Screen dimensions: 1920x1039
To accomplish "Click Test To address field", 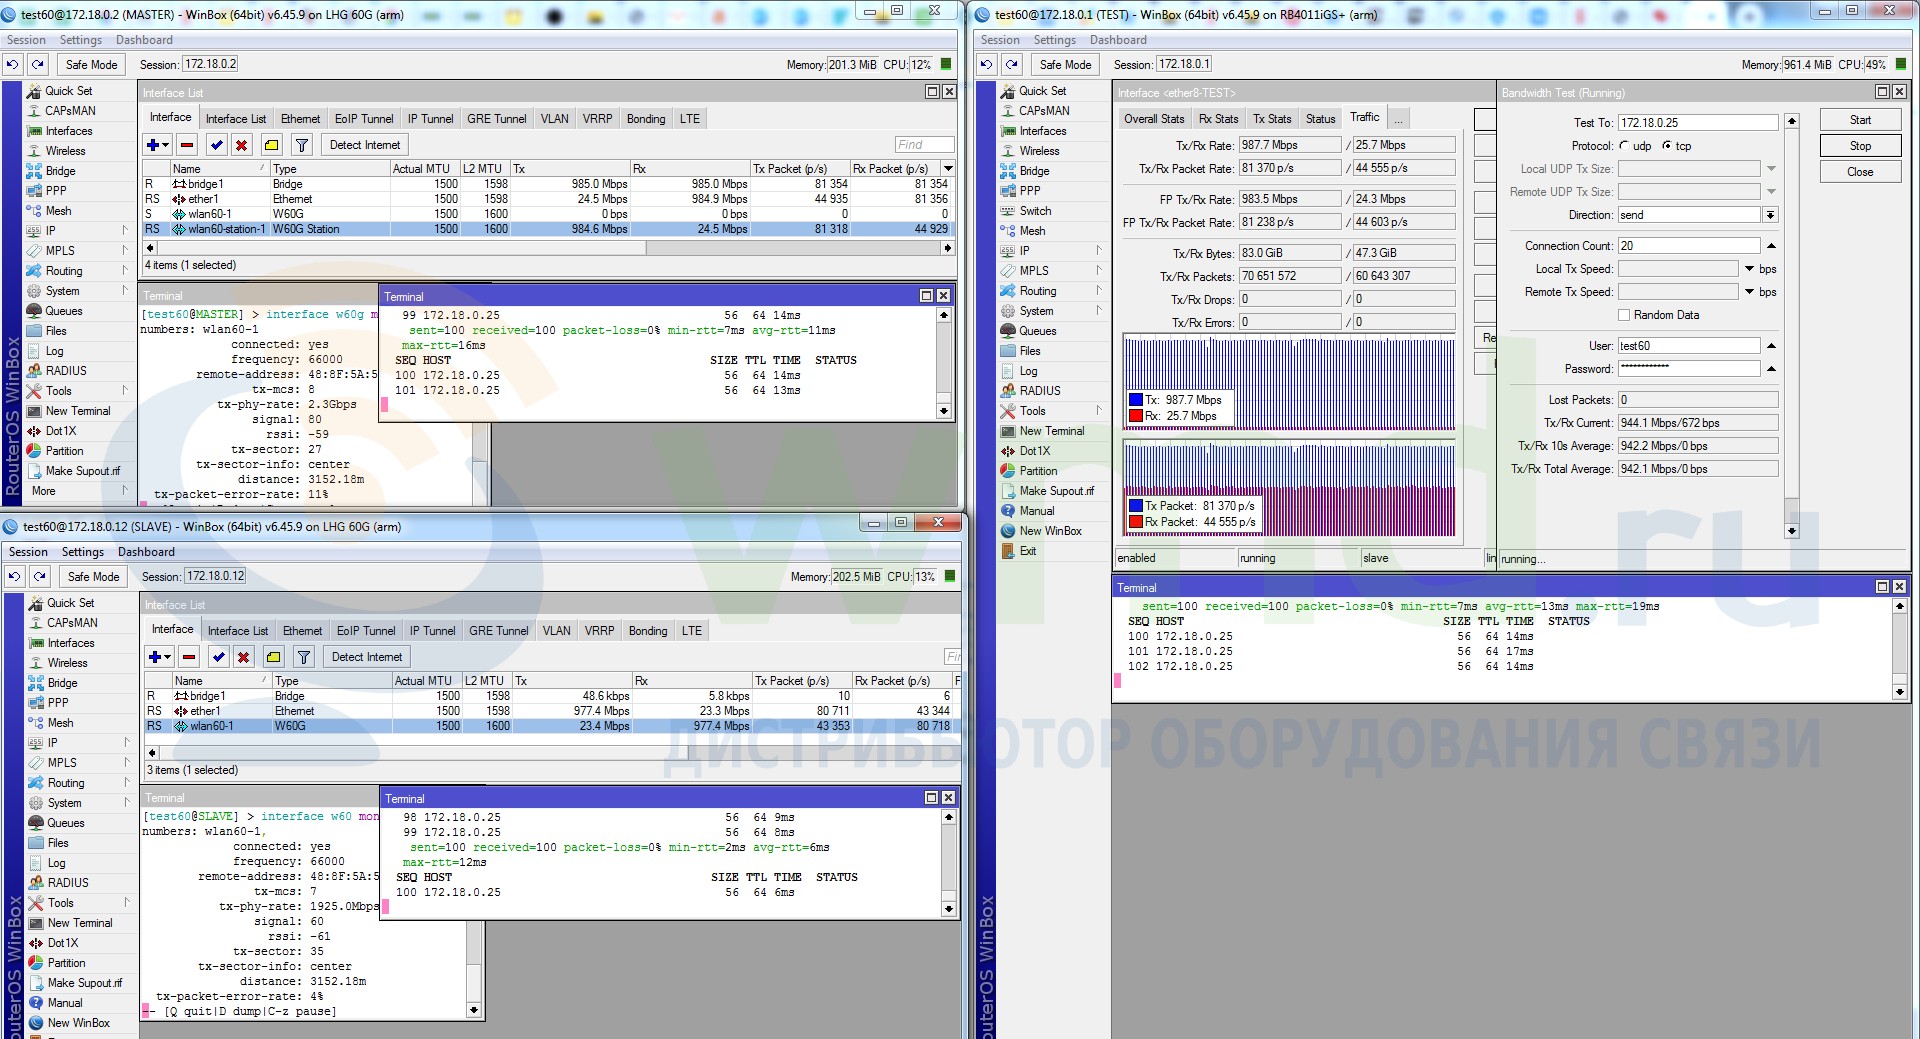I will point(1697,122).
